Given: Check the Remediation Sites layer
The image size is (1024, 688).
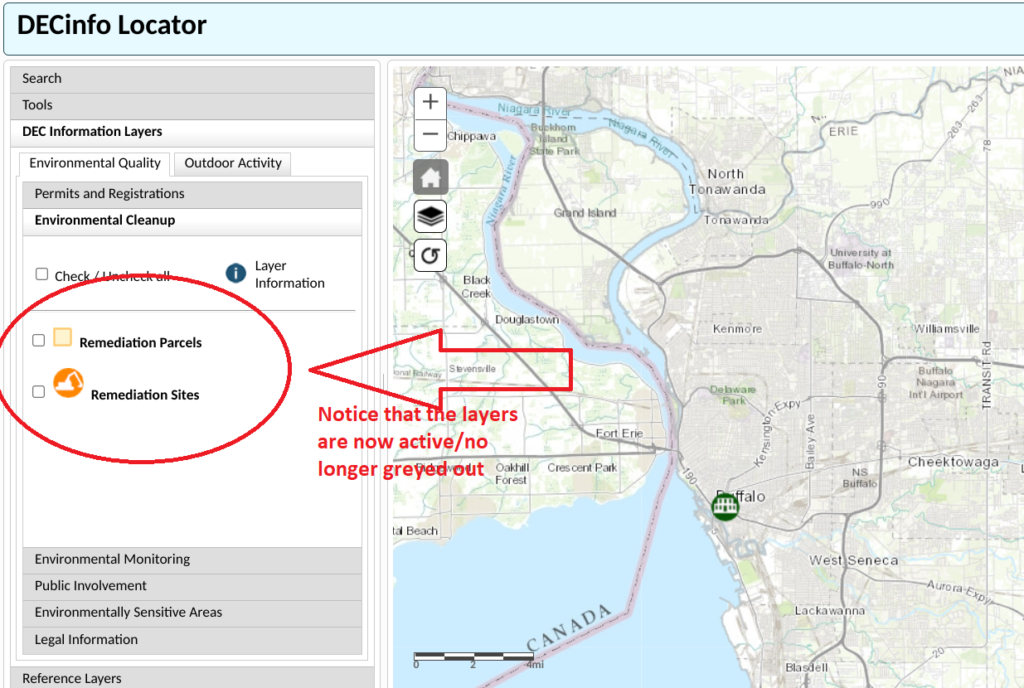Looking at the screenshot, I should [38, 391].
